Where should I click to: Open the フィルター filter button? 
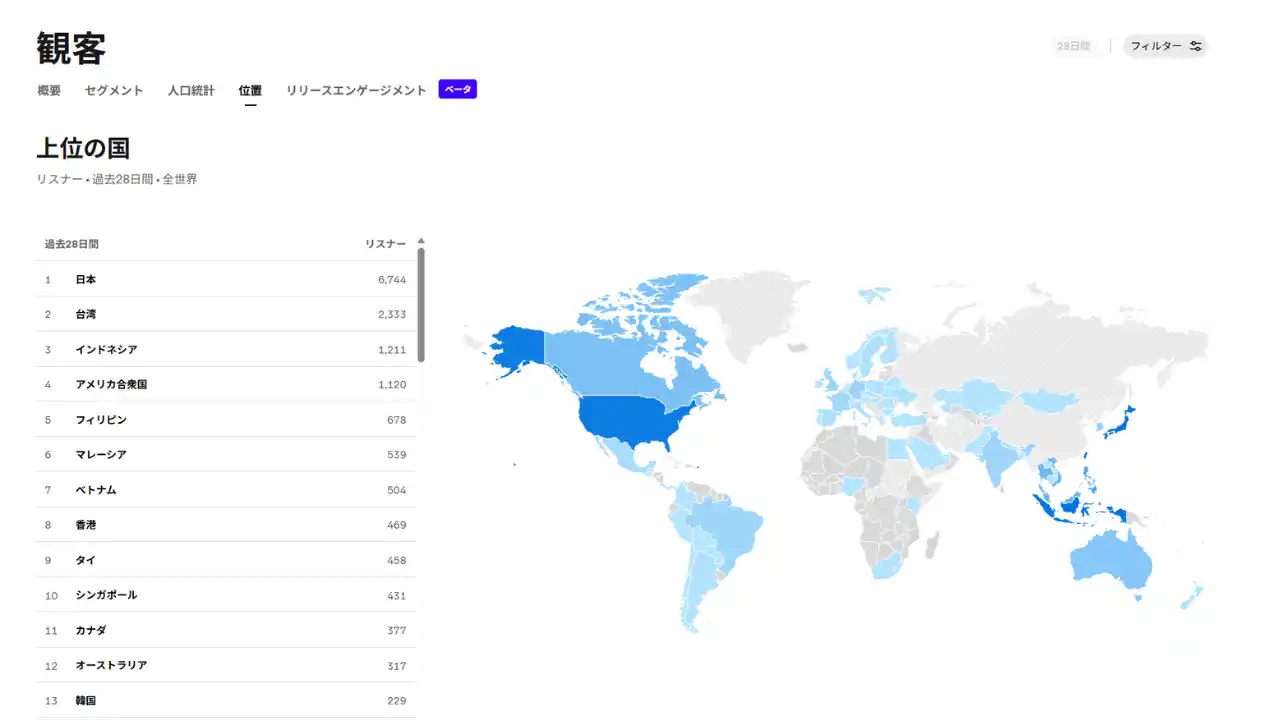tap(1165, 46)
